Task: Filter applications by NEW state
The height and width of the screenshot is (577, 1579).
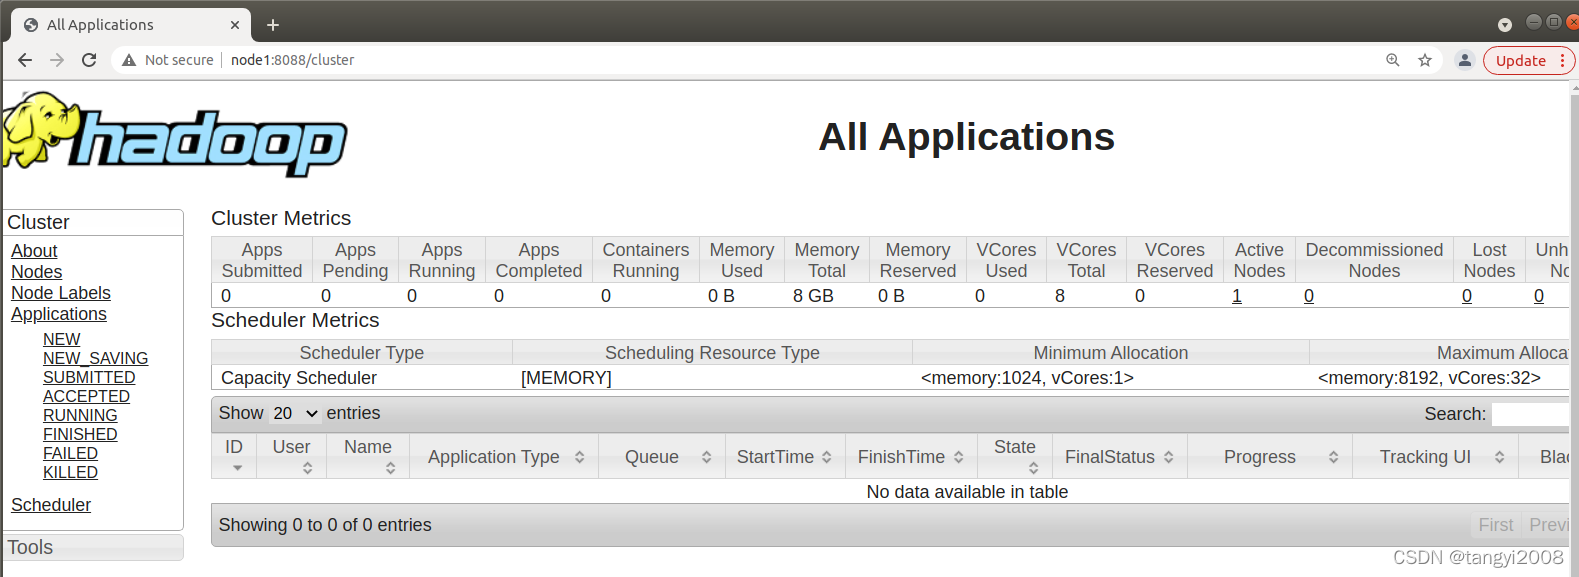Action: tap(61, 339)
